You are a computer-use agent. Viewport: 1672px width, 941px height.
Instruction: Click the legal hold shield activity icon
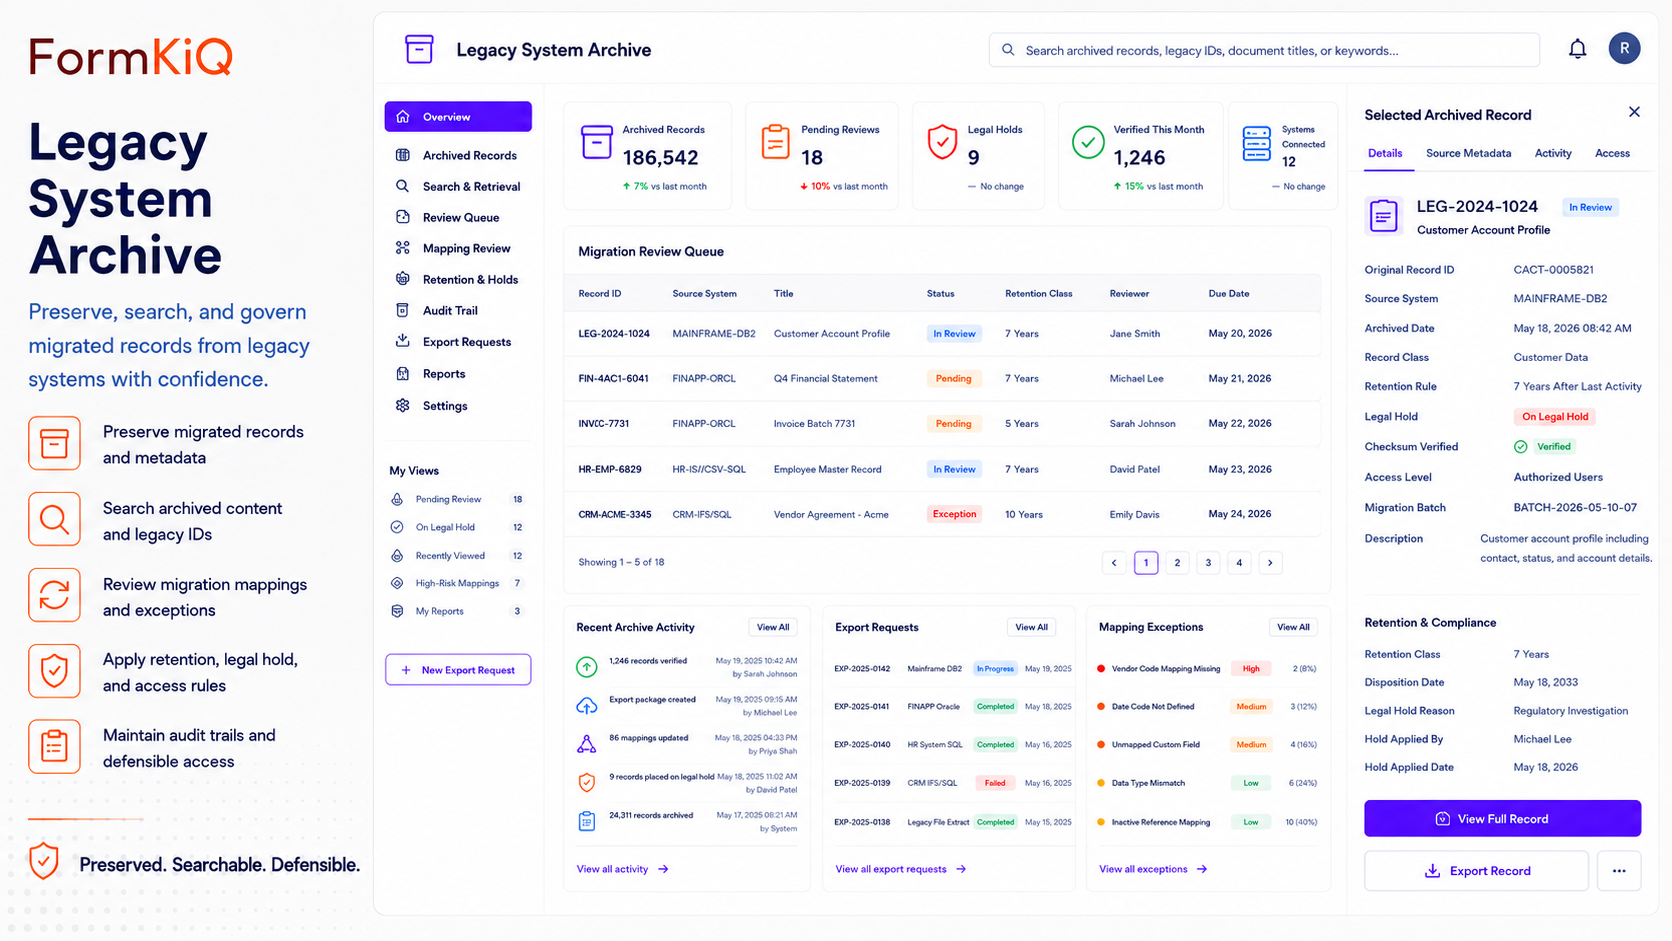point(587,782)
